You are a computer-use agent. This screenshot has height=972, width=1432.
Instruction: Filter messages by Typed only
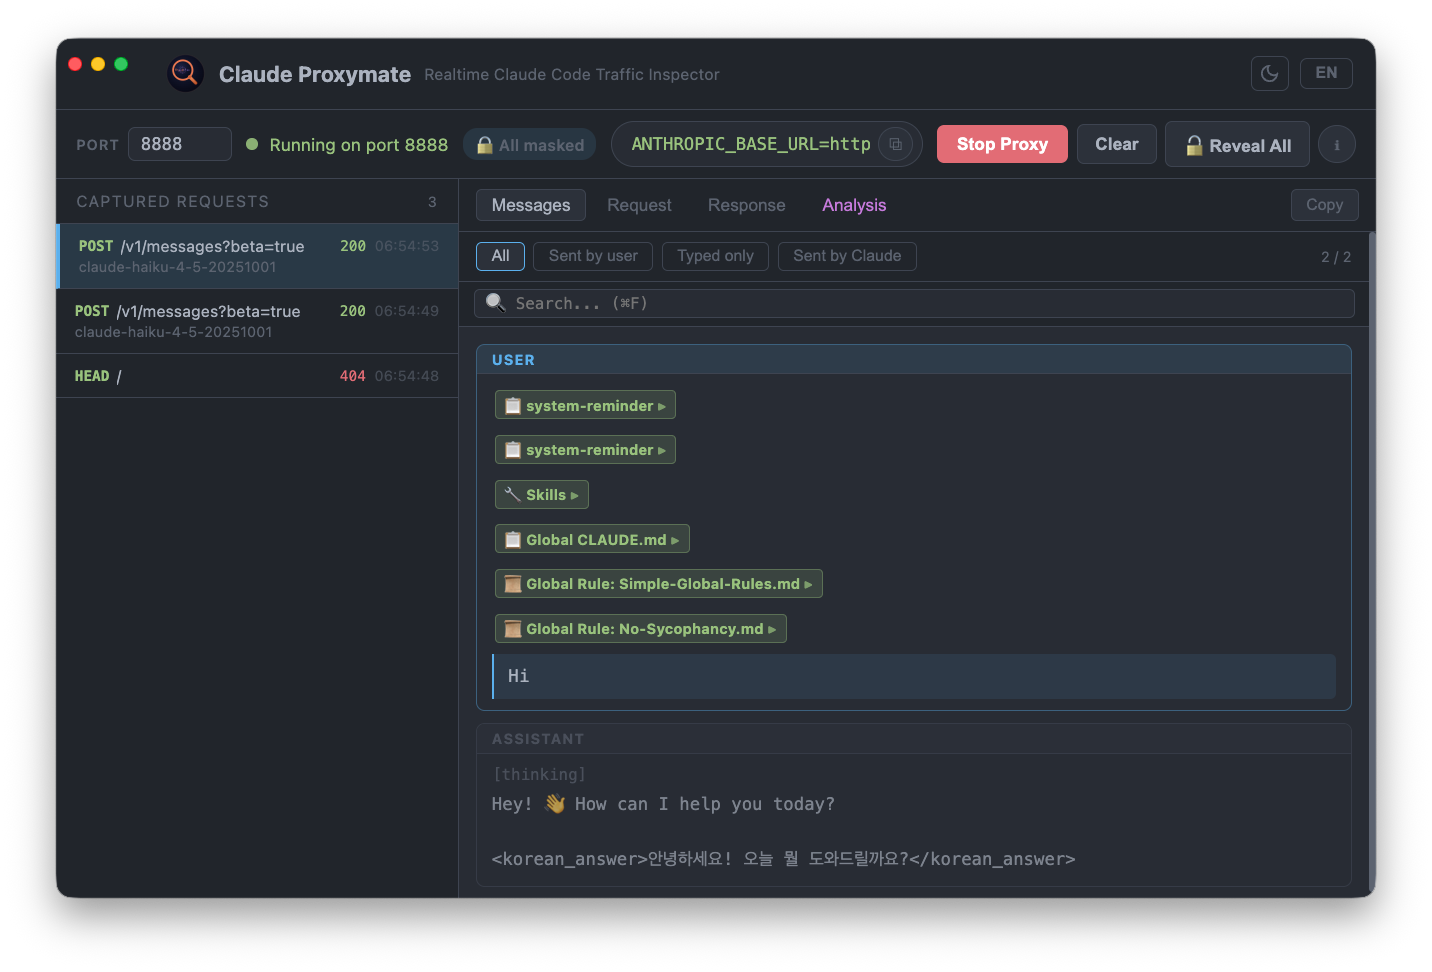715,256
